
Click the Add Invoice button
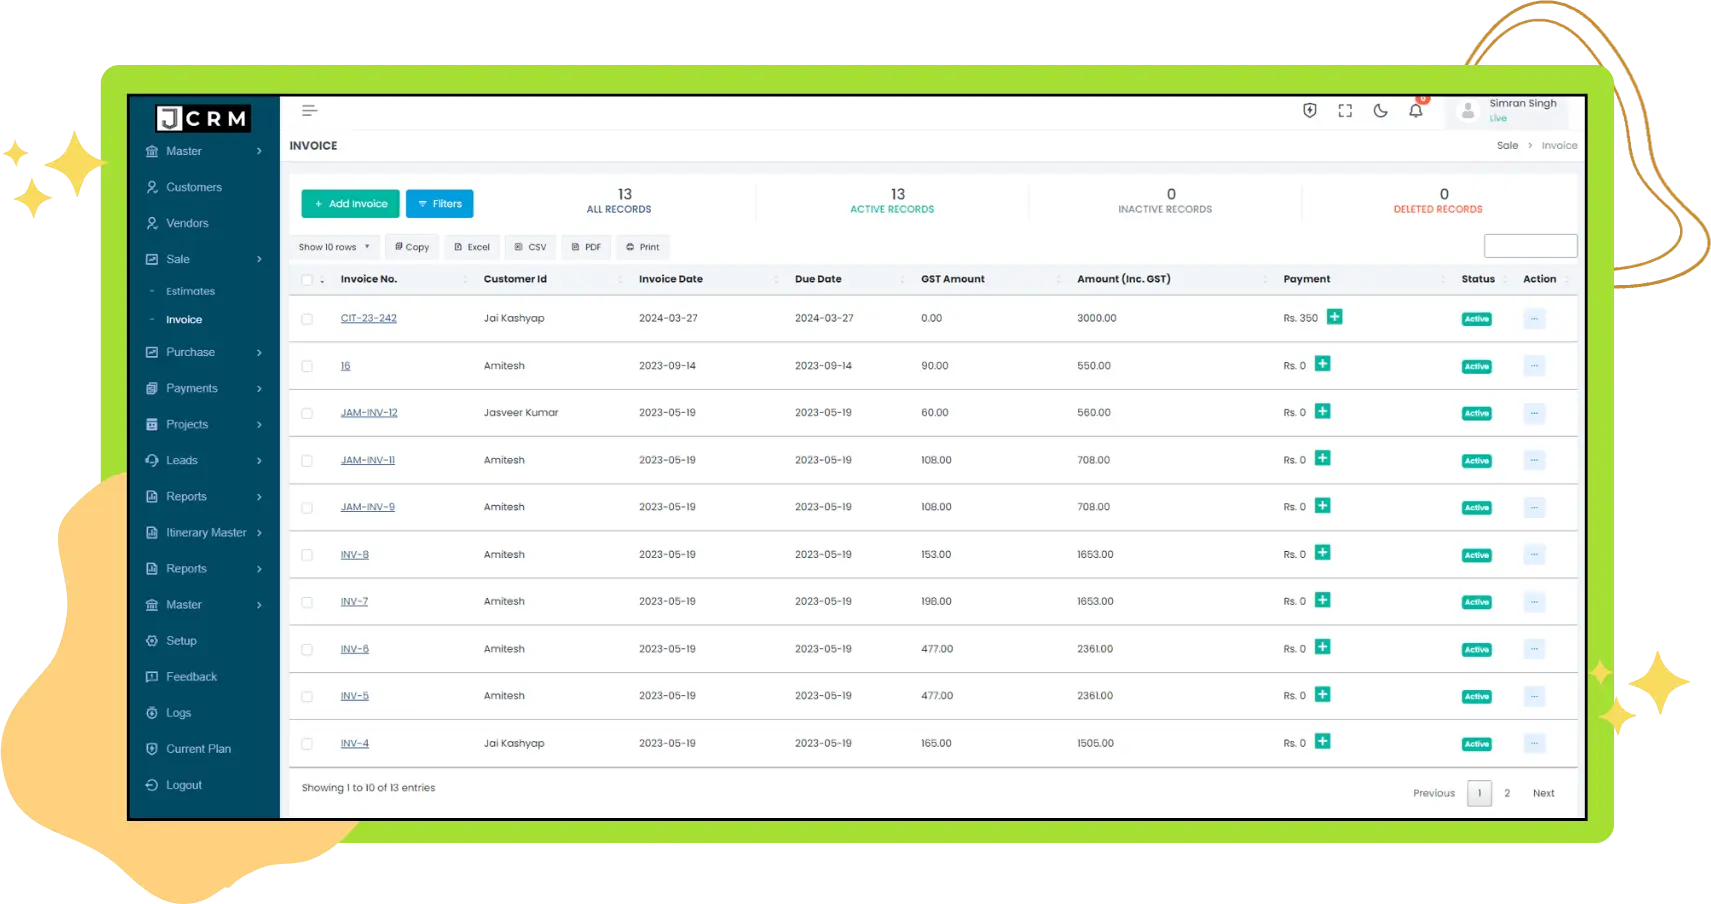point(349,203)
